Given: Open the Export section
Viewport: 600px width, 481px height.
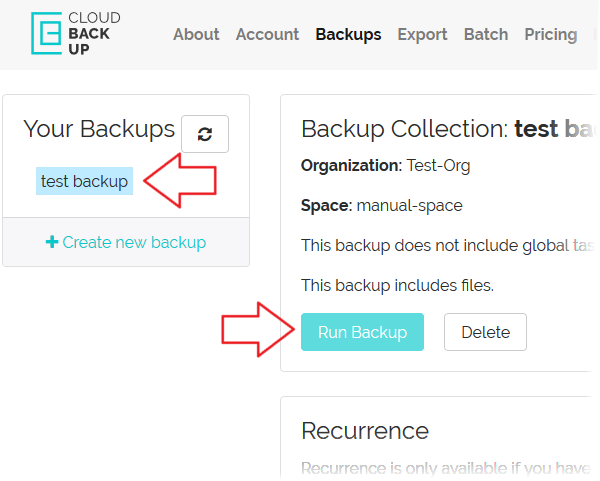Looking at the screenshot, I should pyautogui.click(x=422, y=34).
